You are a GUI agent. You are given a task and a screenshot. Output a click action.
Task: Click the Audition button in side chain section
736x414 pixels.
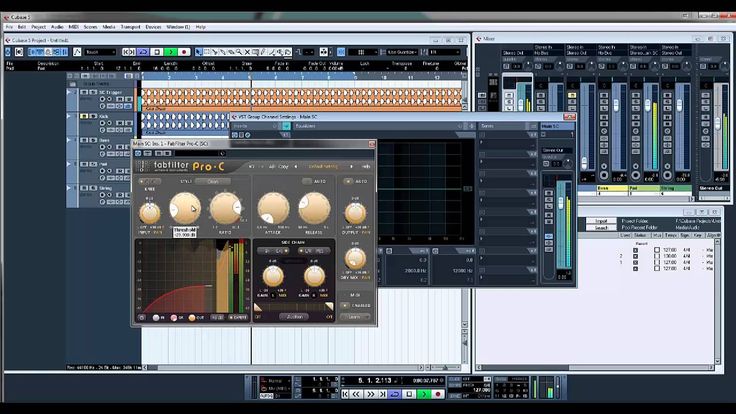pos(293,317)
